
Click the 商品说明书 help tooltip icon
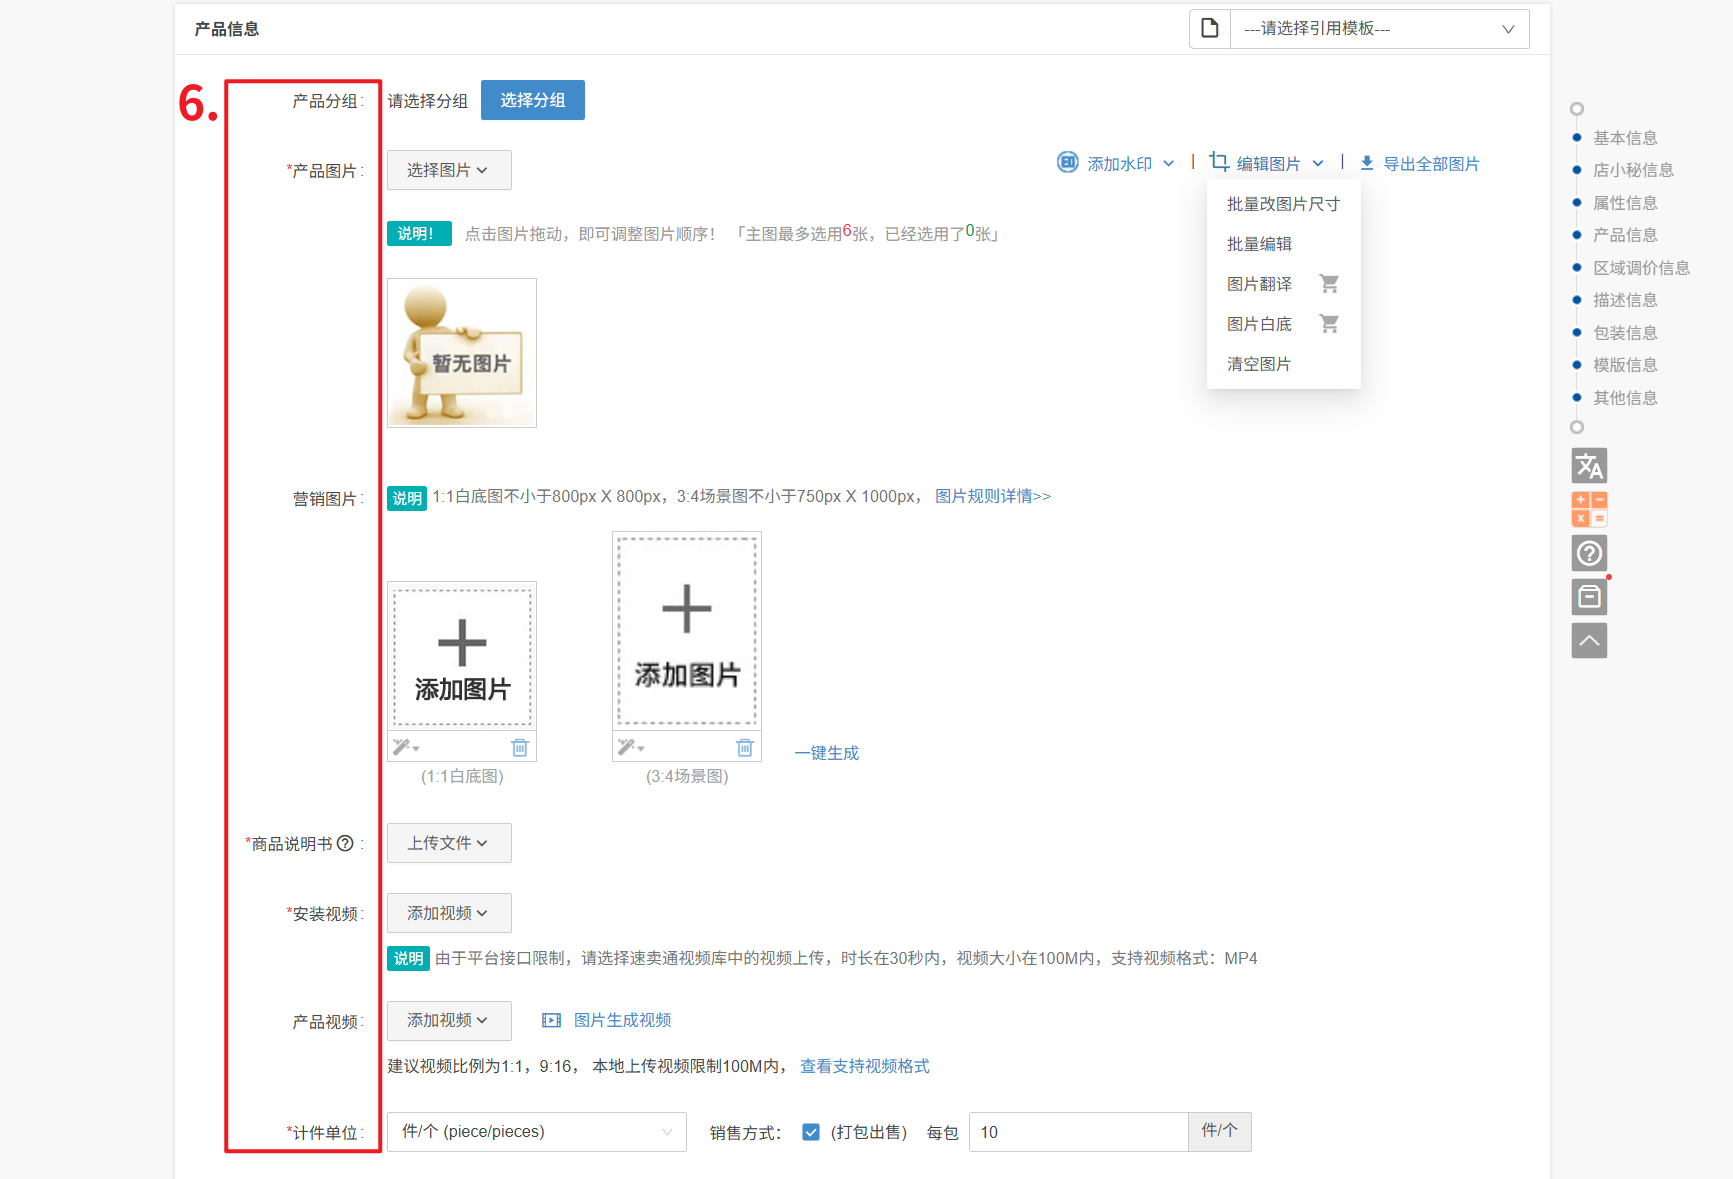[346, 843]
